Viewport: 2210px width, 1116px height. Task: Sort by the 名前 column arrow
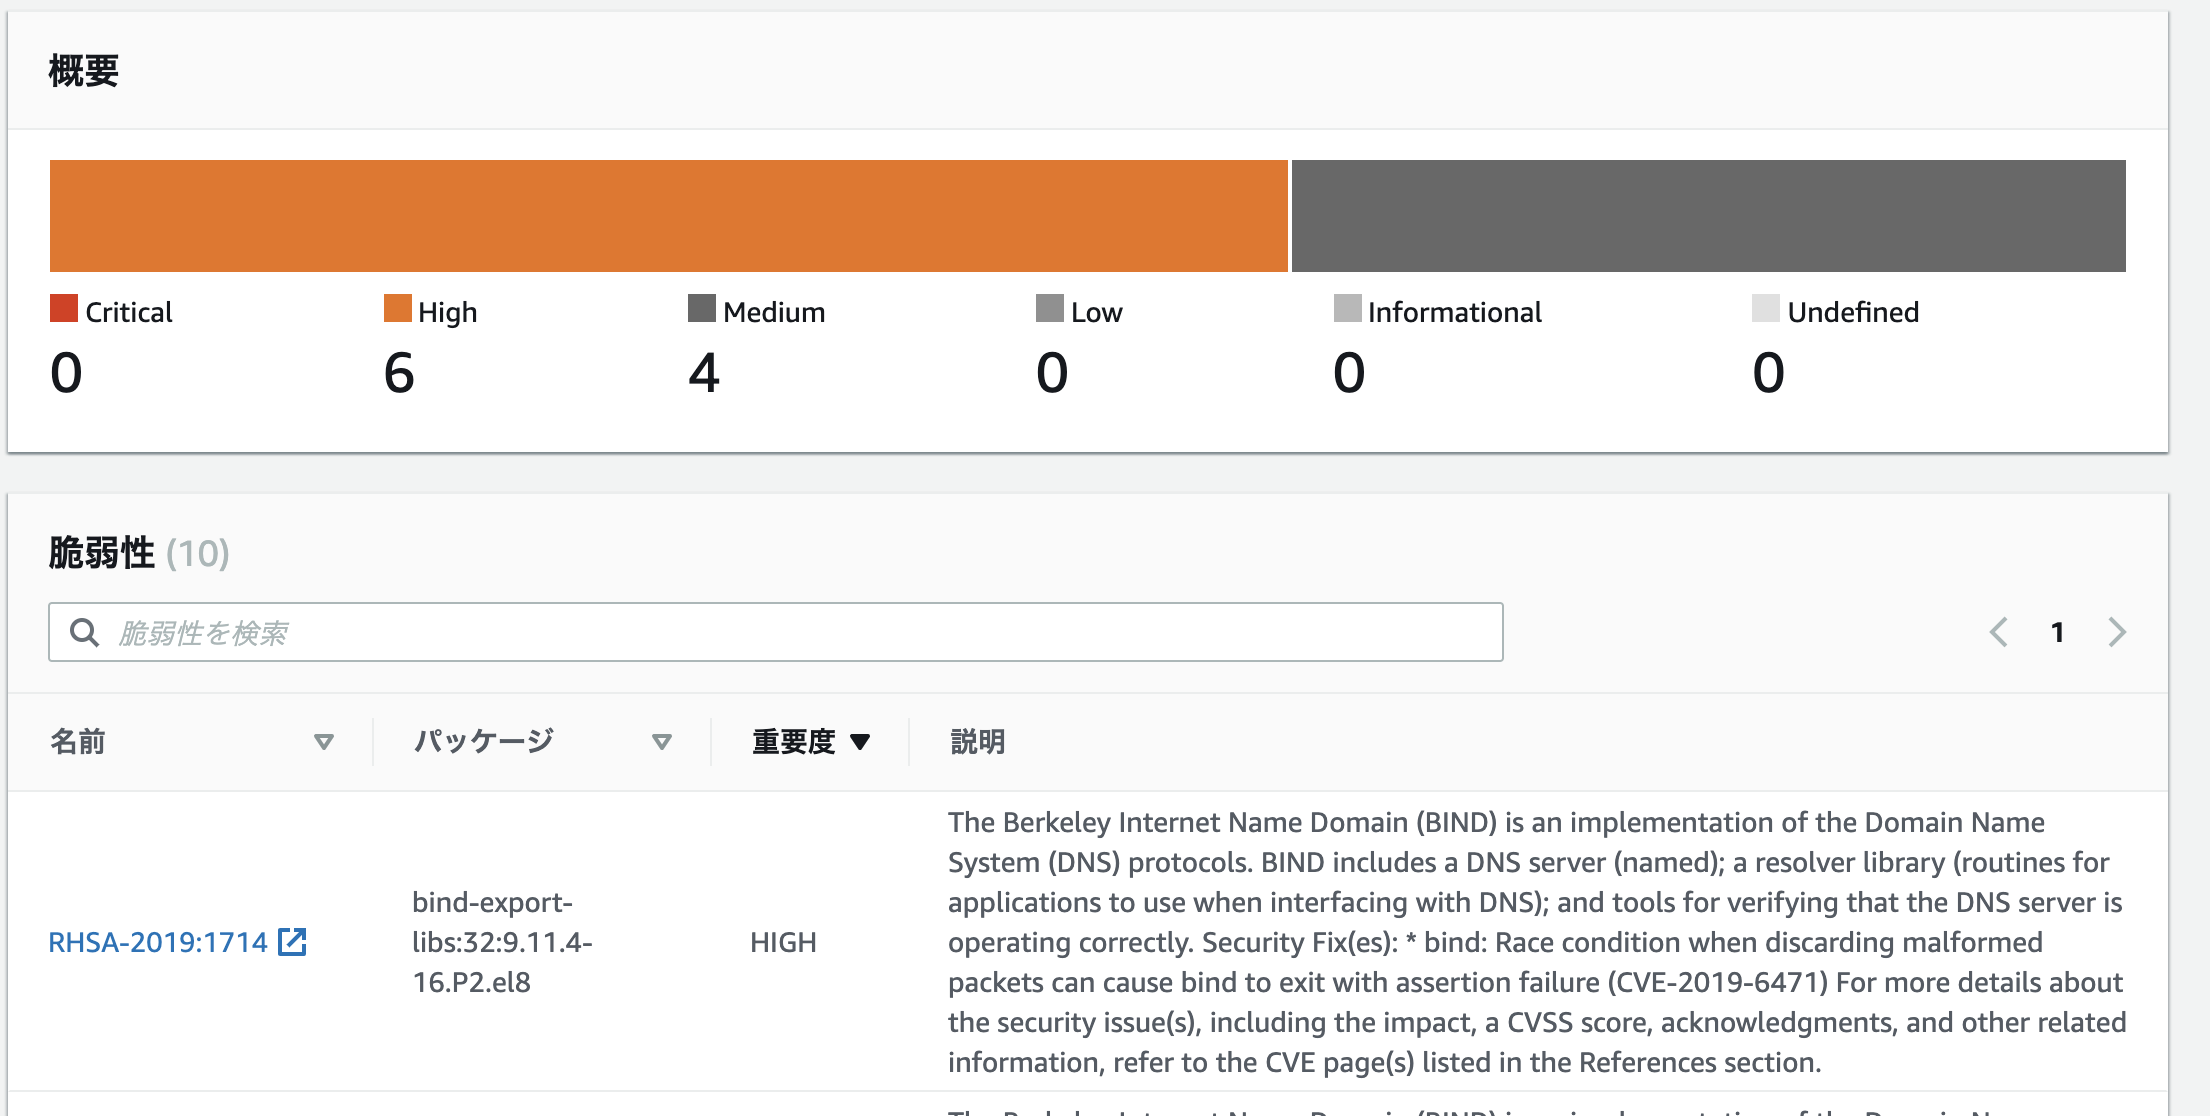pyautogui.click(x=323, y=742)
